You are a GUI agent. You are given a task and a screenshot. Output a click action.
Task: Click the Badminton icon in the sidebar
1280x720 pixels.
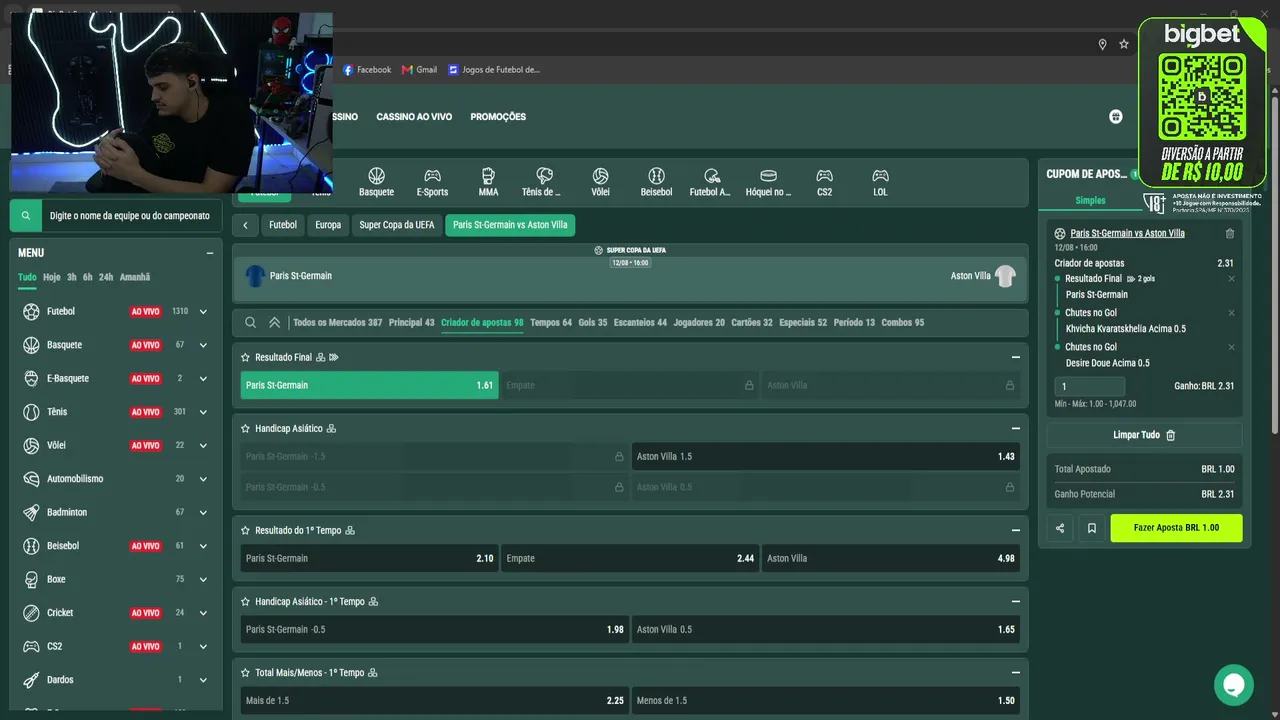coord(31,512)
